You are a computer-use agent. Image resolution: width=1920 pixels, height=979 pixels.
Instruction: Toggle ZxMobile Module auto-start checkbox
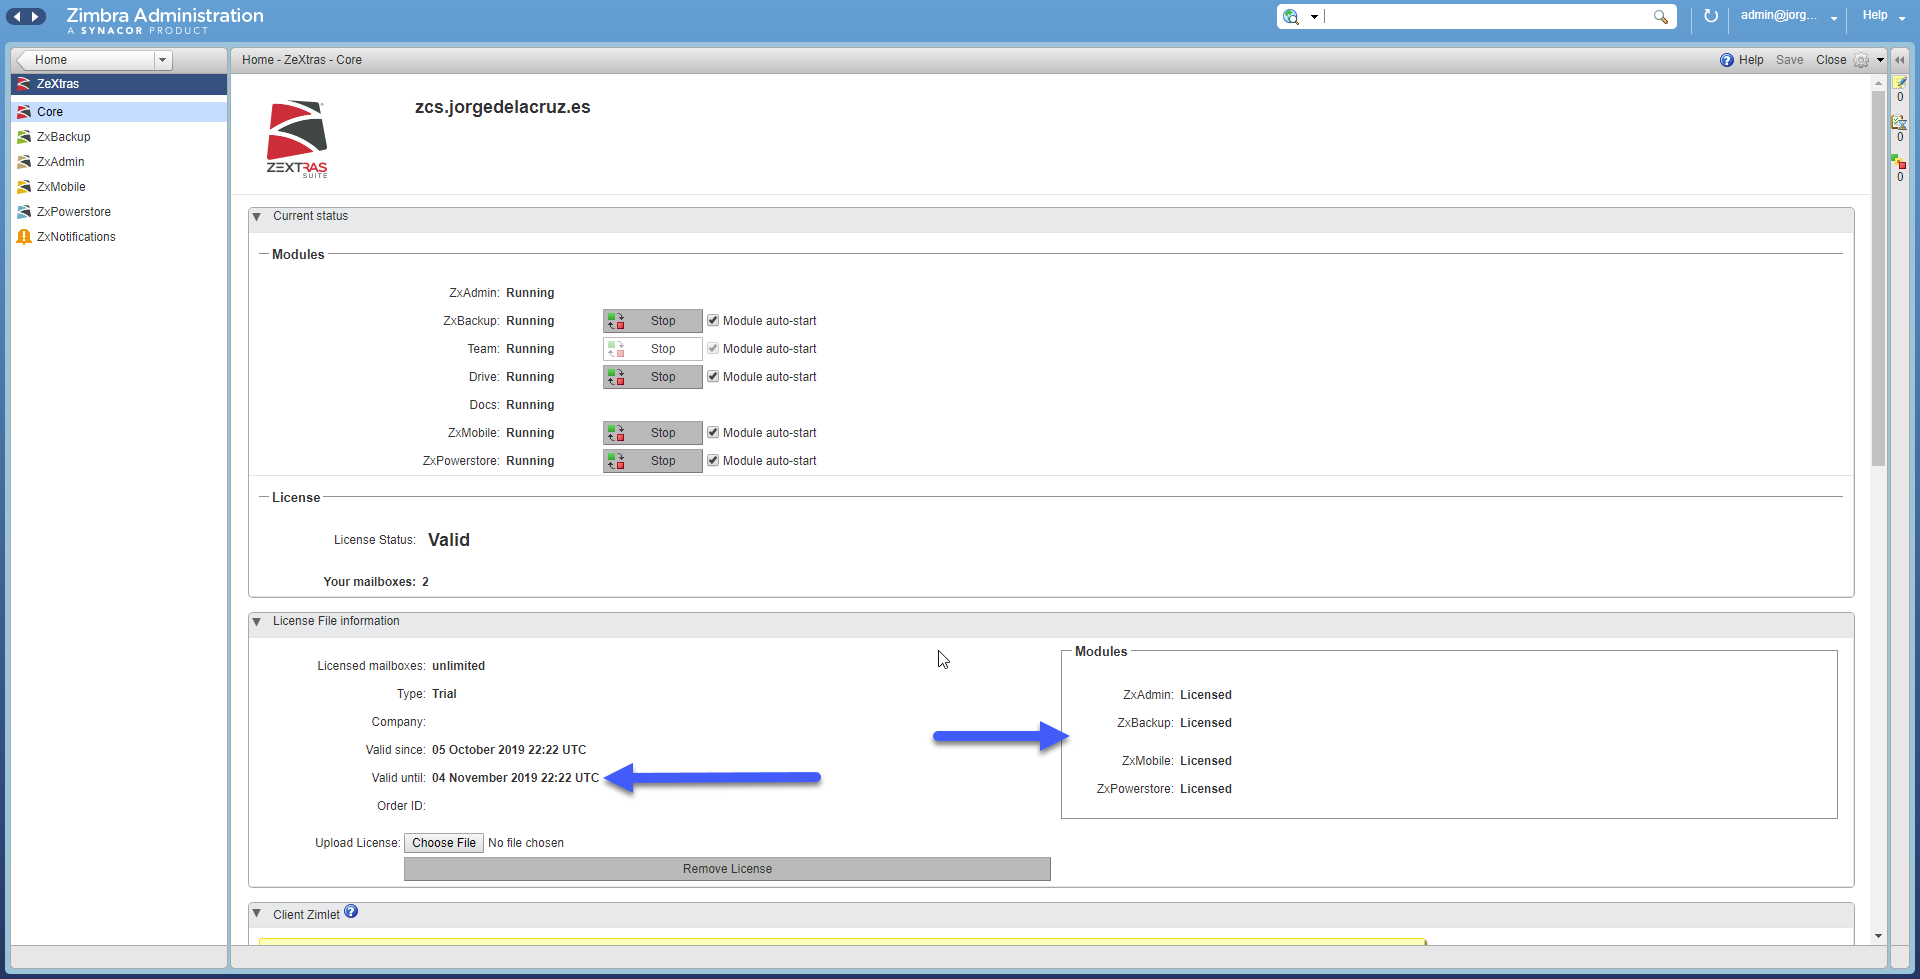coord(713,433)
